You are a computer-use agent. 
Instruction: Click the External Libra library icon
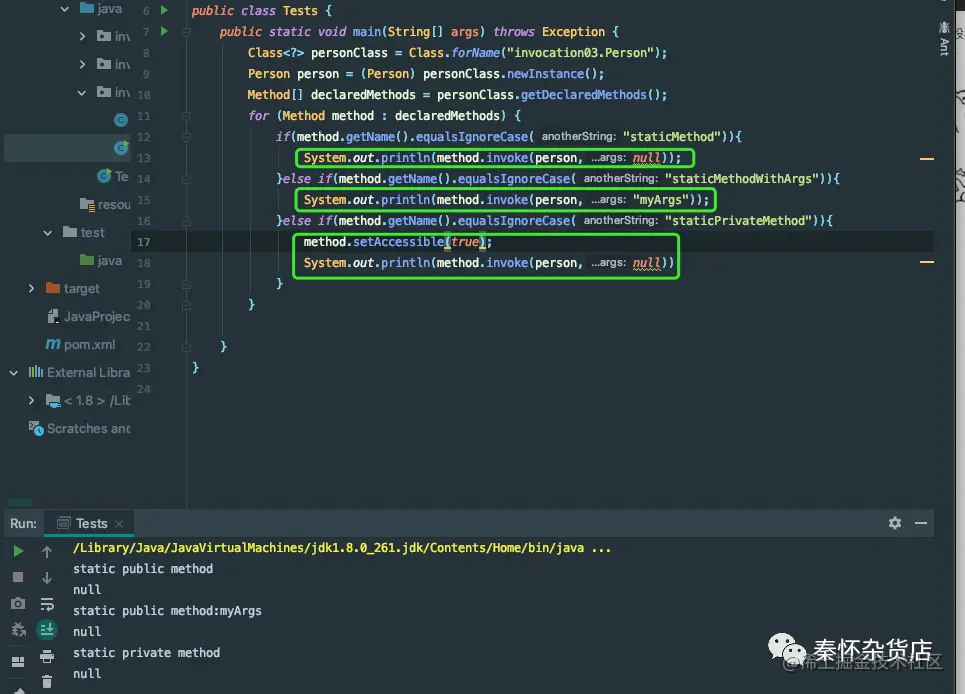36,372
